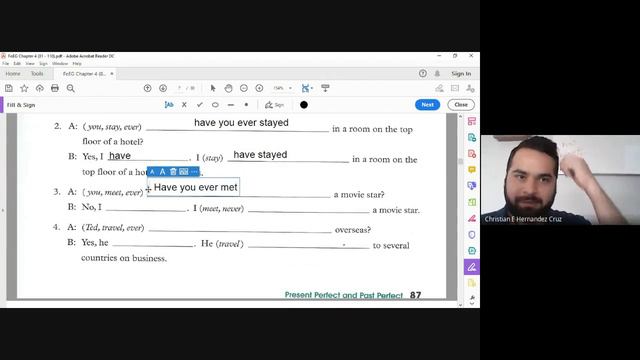Go to the next page with down arrow
Image resolution: width=640 pixels, height=360 pixels.
[163, 88]
